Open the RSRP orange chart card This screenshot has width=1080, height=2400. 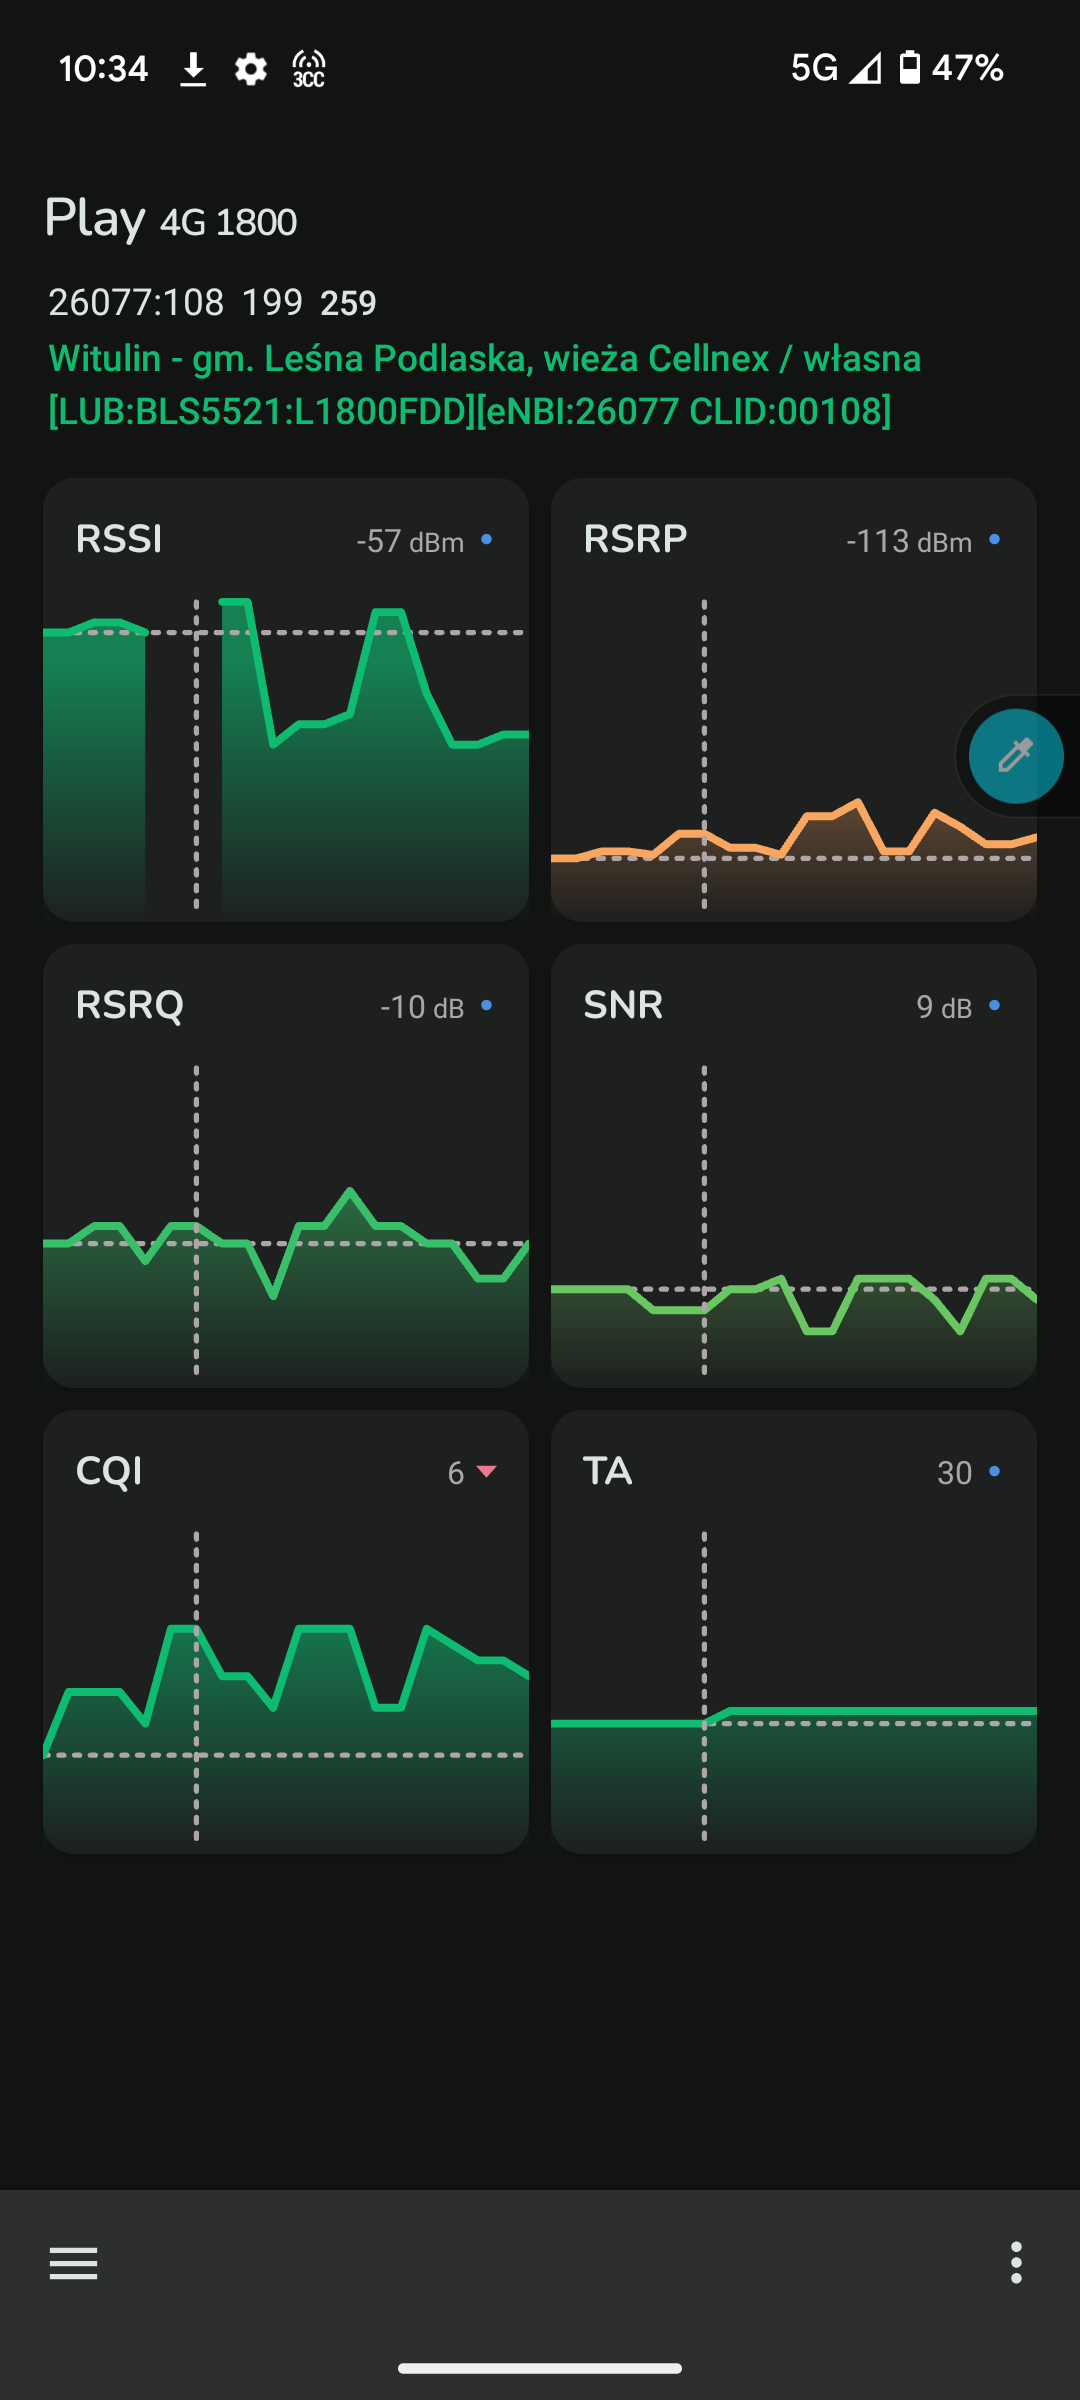794,700
